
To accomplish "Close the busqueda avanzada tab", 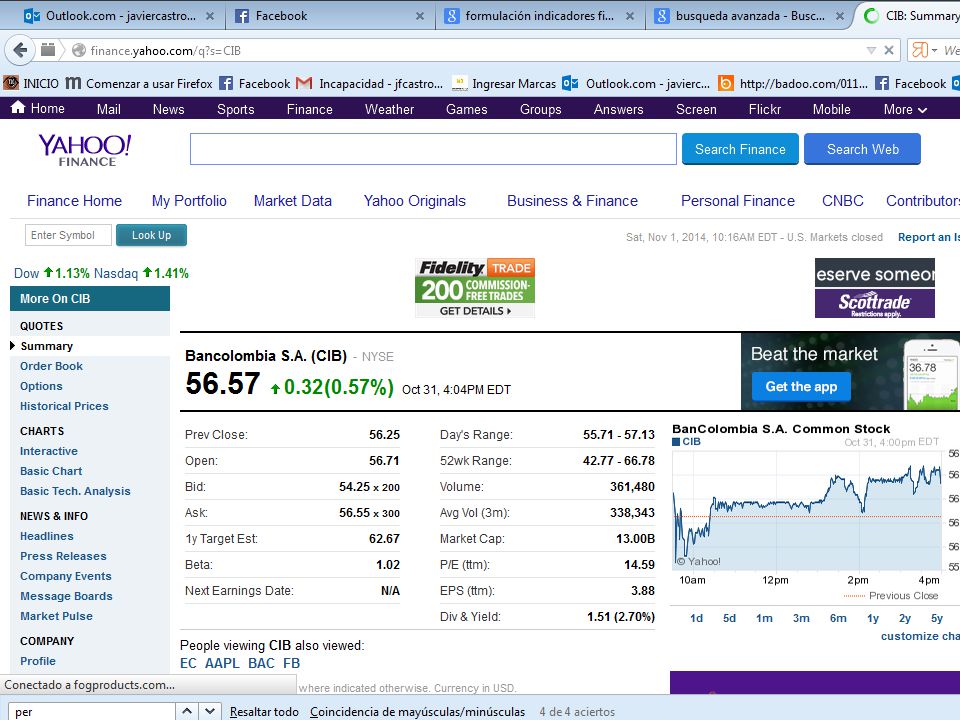I will (x=839, y=17).
